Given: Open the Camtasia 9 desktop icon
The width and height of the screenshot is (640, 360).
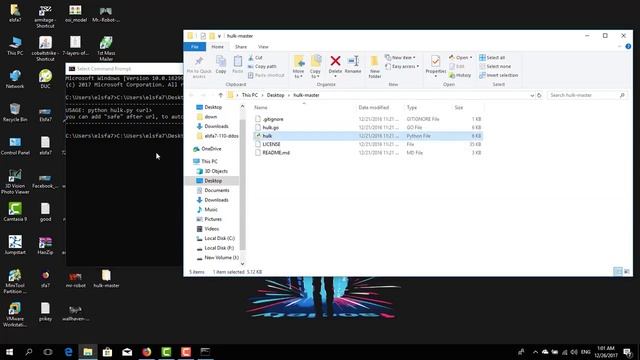Looking at the screenshot, I should tap(15, 212).
